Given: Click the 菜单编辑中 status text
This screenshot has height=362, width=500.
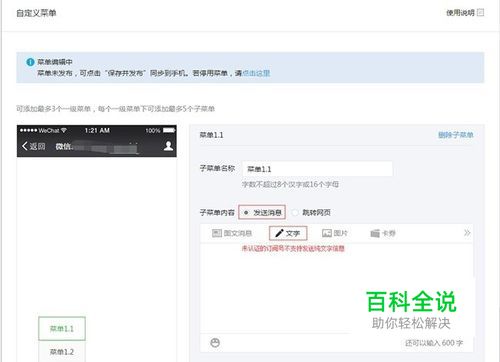Looking at the screenshot, I should coord(55,62).
